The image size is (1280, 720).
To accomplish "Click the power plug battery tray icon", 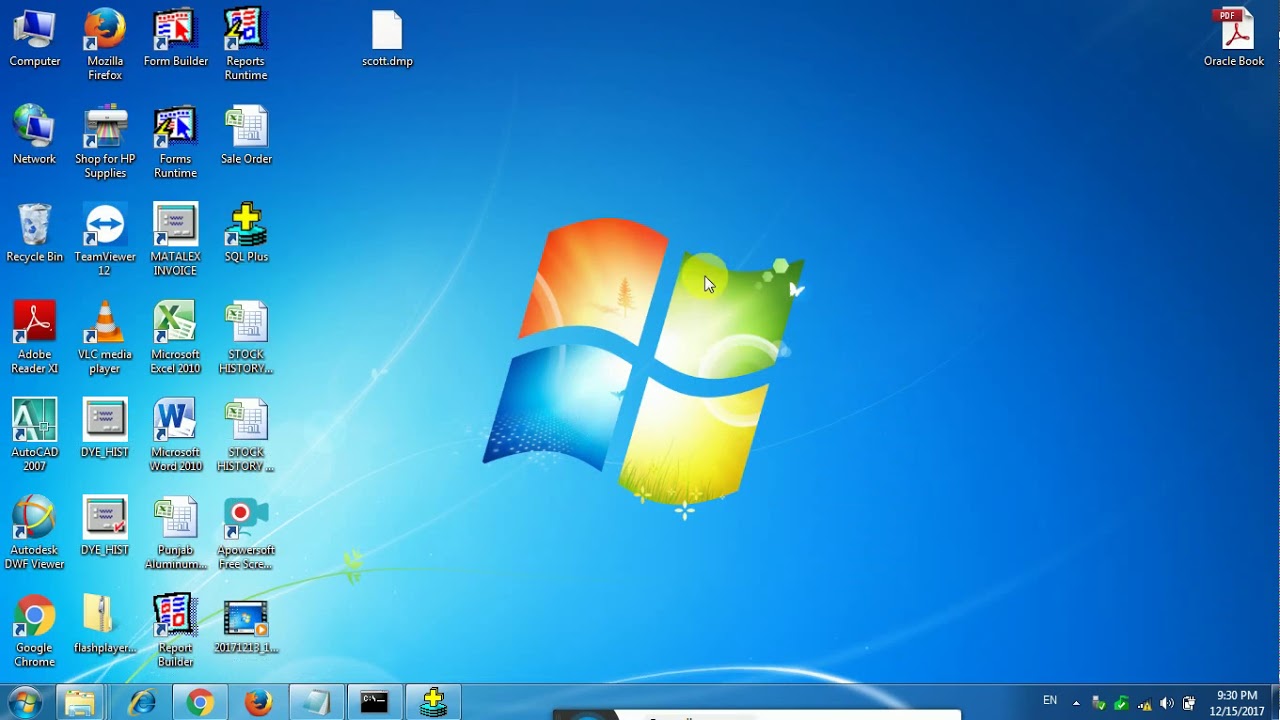I will (1189, 703).
